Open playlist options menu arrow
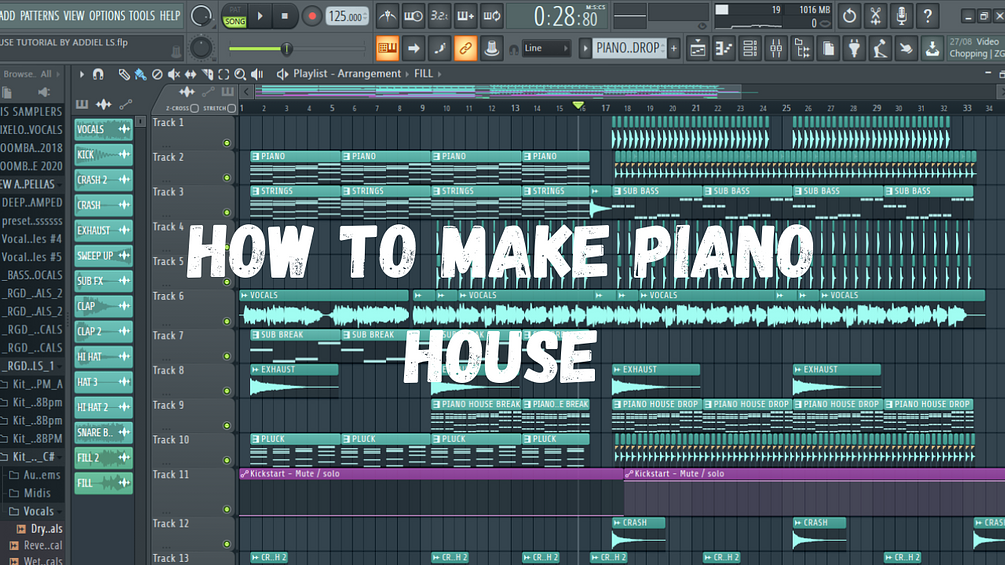Image resolution: width=1005 pixels, height=565 pixels. pos(81,74)
